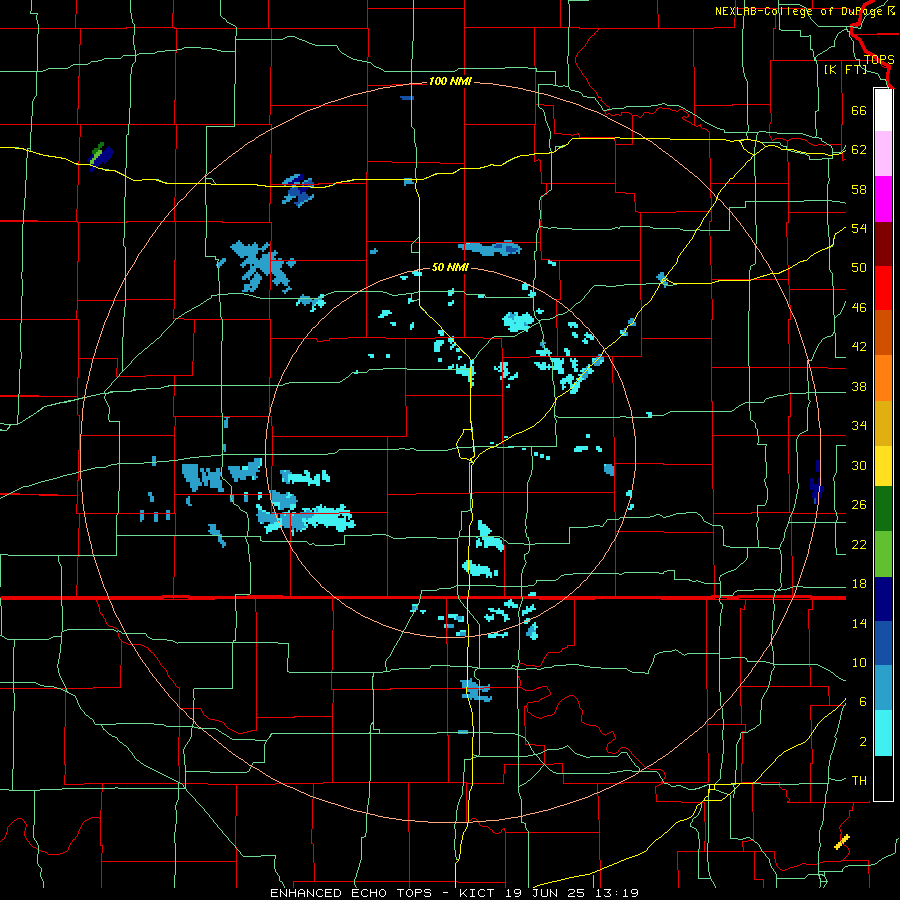
Task: Click the yellow swatch near 30
Action: [x=883, y=466]
